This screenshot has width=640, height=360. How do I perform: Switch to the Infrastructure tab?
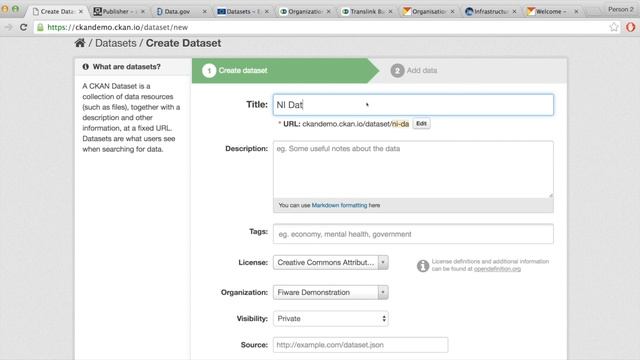click(490, 11)
